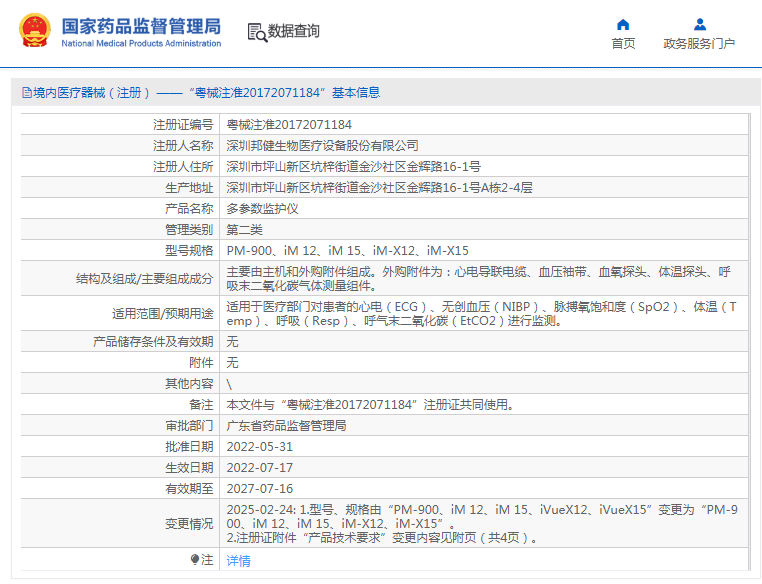Image resolution: width=762 pixels, height=584 pixels.
Task: Select expiry date 2027-07-16
Action: (x=260, y=488)
